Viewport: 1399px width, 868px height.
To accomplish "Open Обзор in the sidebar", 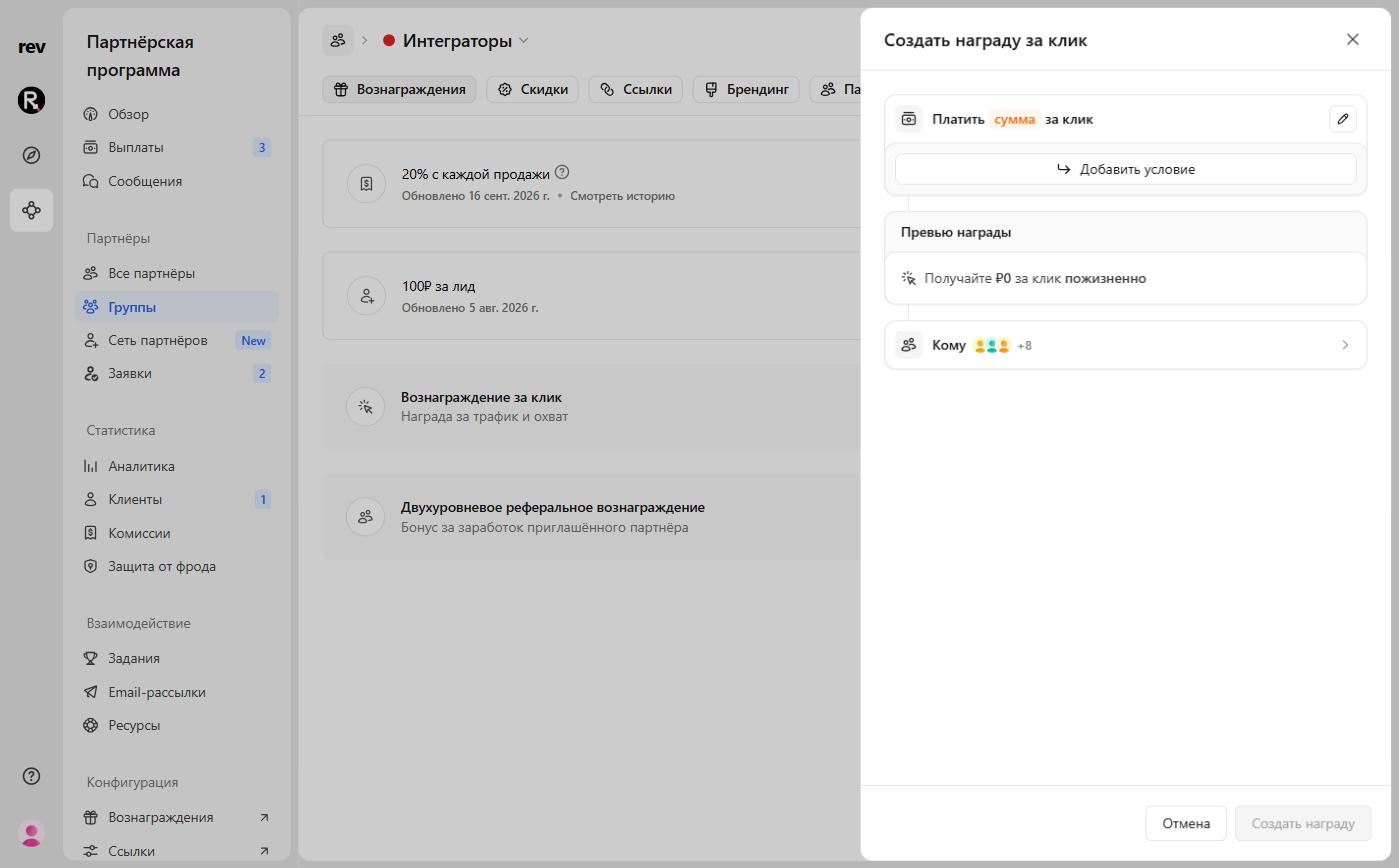I will (176, 114).
